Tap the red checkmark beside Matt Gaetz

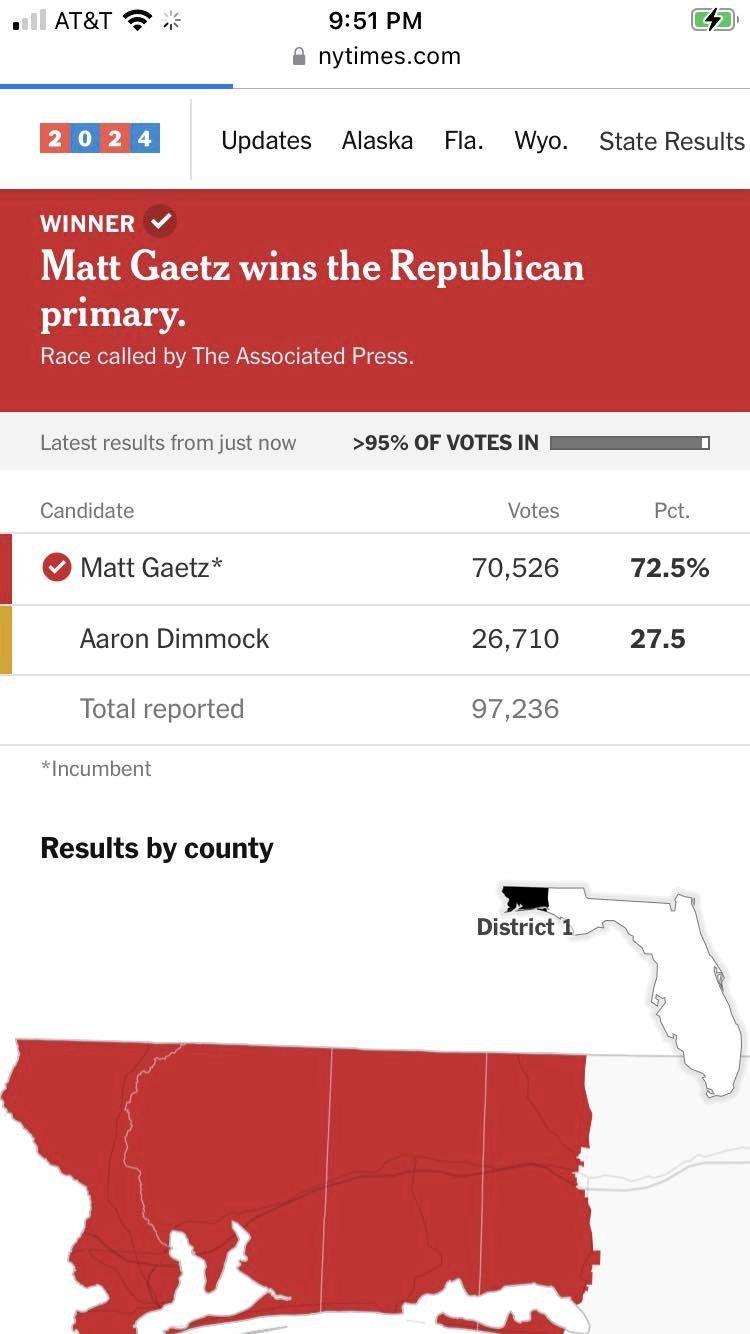click(57, 568)
